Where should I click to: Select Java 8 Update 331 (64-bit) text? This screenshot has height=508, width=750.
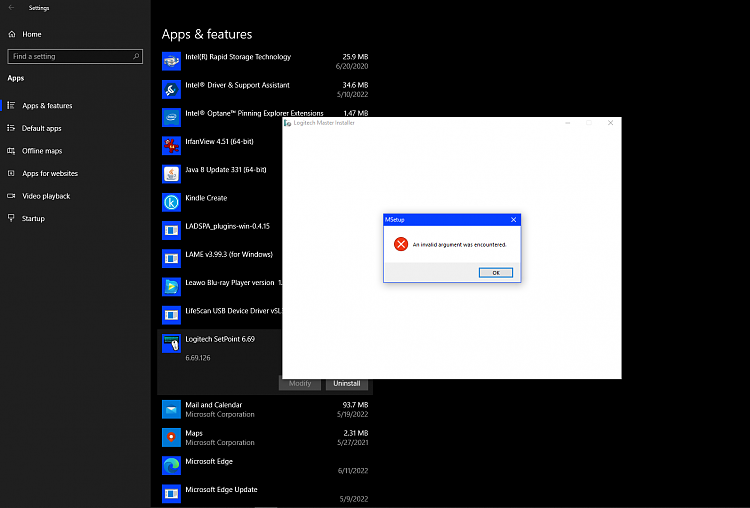[x=226, y=170]
